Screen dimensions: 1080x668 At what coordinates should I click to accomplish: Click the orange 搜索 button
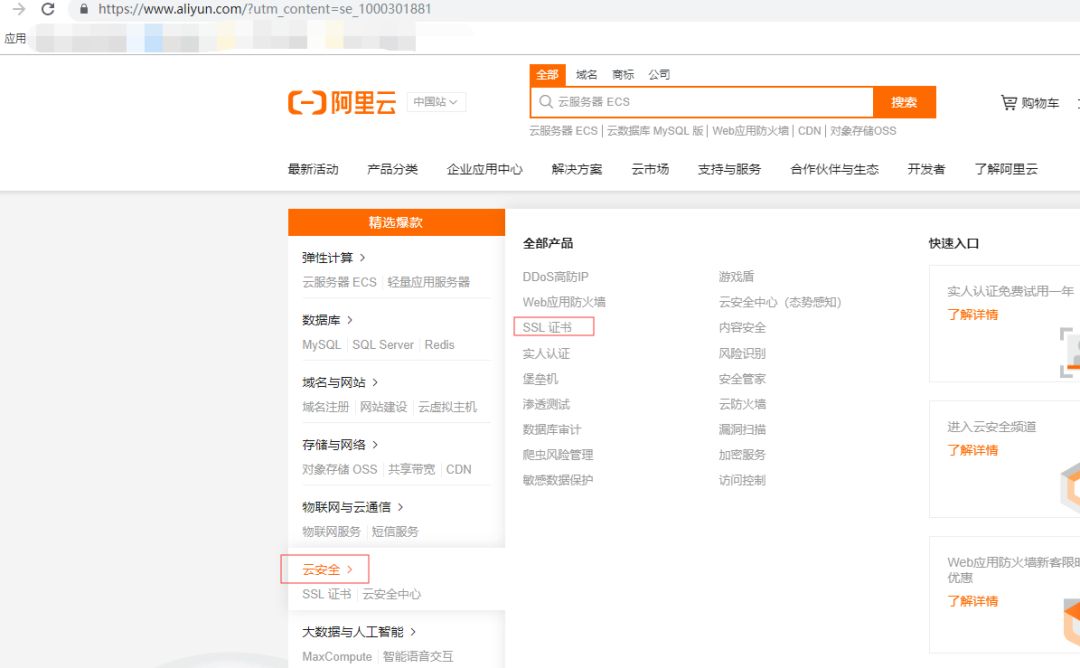pyautogui.click(x=904, y=102)
